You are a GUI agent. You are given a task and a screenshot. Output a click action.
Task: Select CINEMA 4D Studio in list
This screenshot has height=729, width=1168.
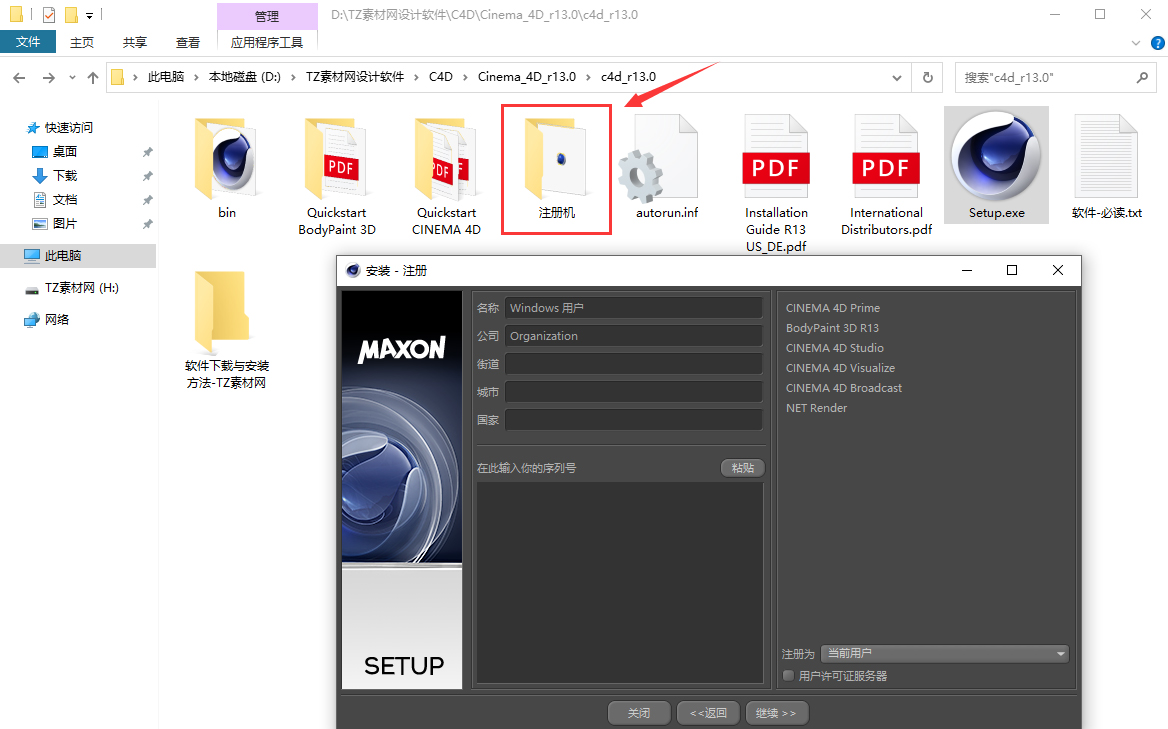834,348
